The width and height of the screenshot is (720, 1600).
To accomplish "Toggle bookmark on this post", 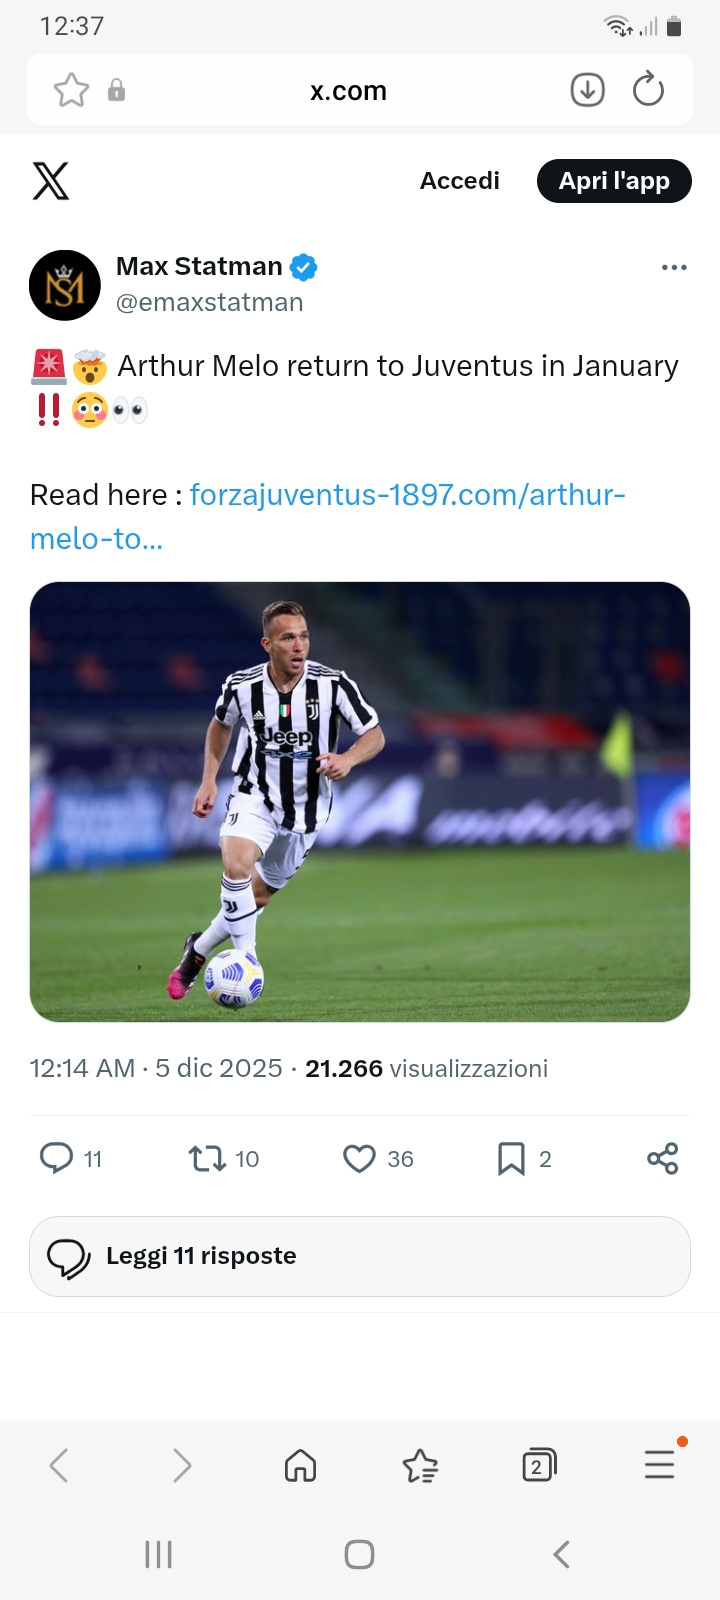I will 511,1158.
